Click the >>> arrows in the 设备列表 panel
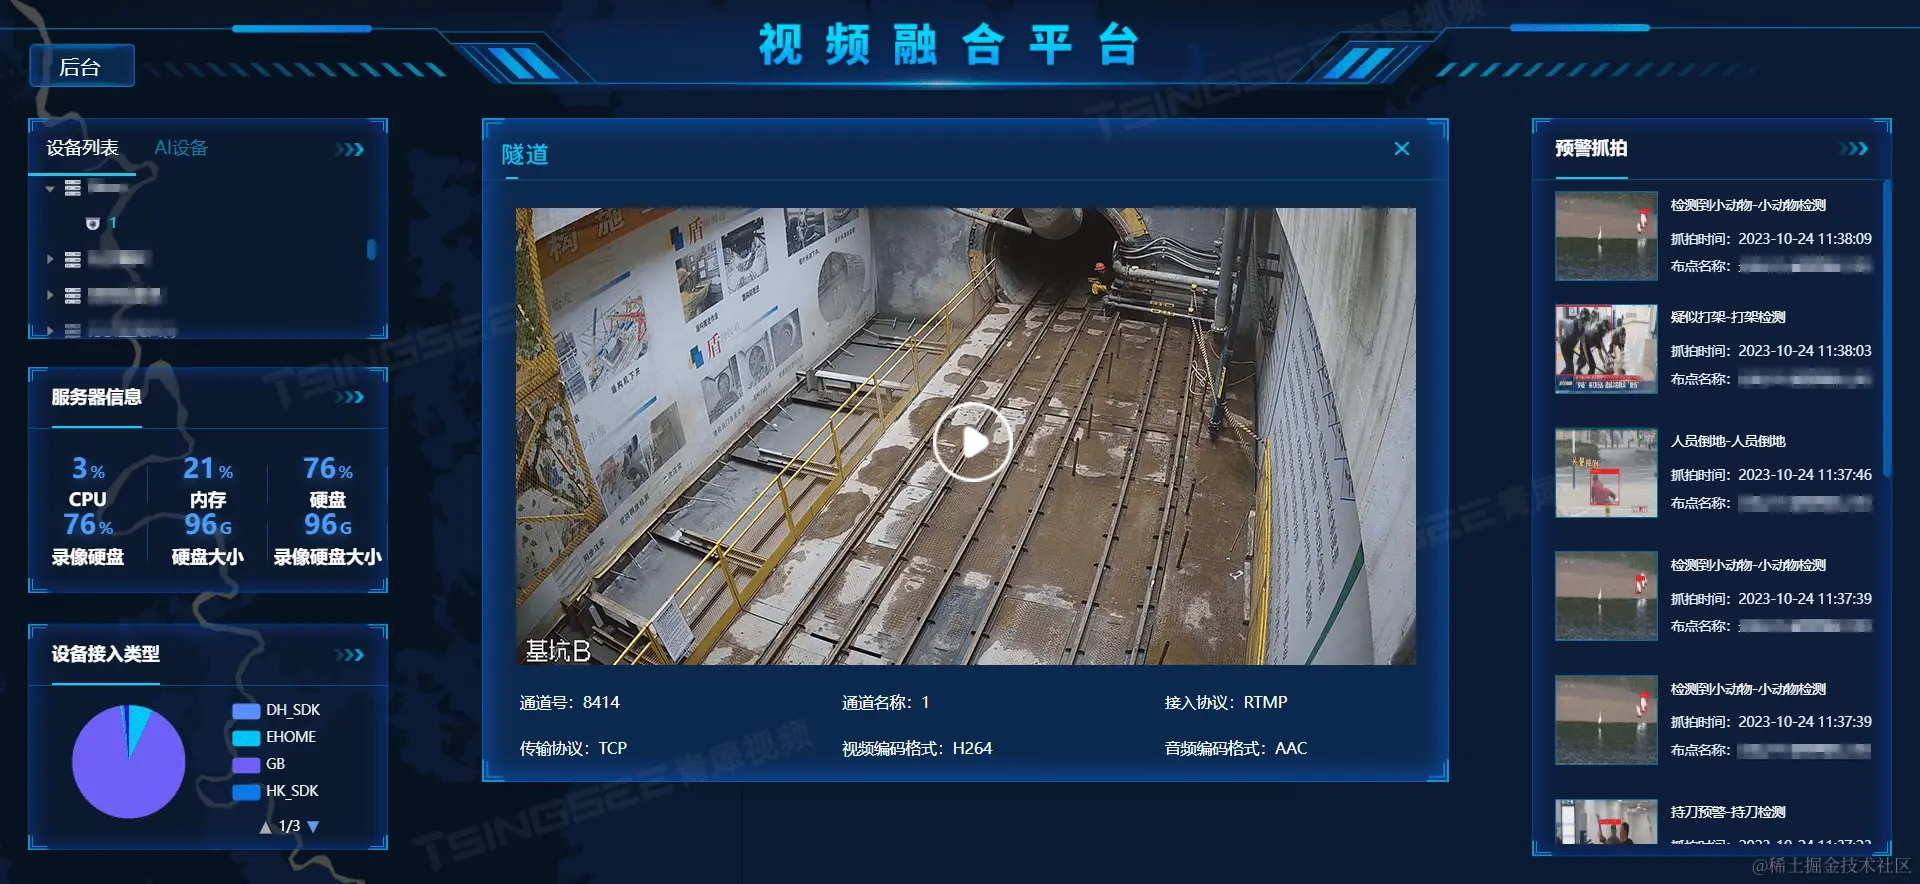1920x884 pixels. 350,149
